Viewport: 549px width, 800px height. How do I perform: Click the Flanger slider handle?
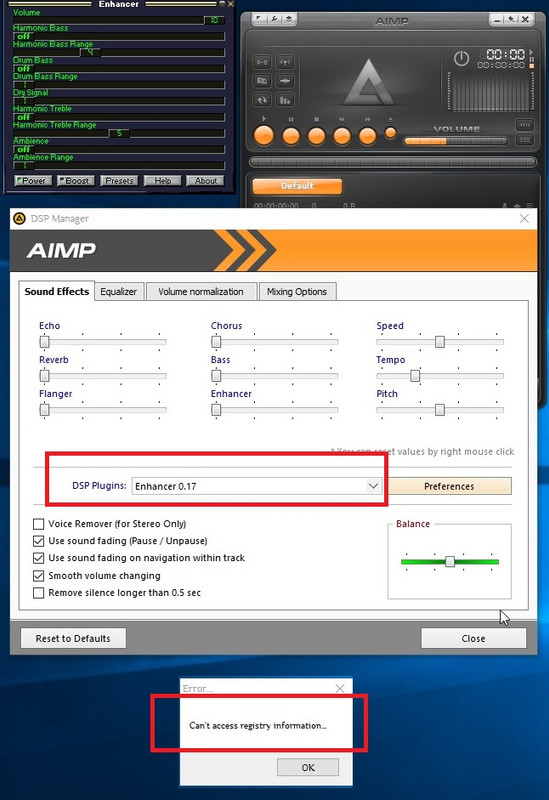tap(44, 410)
